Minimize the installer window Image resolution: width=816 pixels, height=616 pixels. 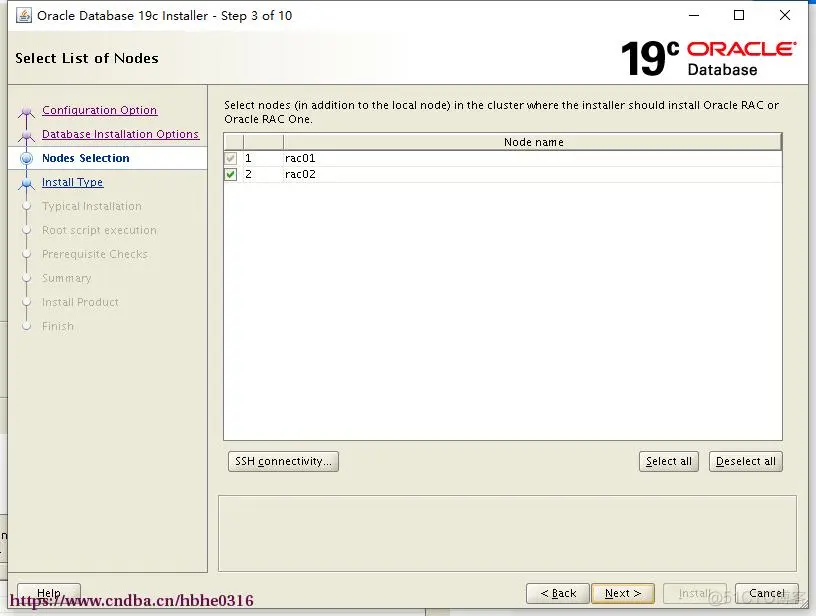[694, 16]
